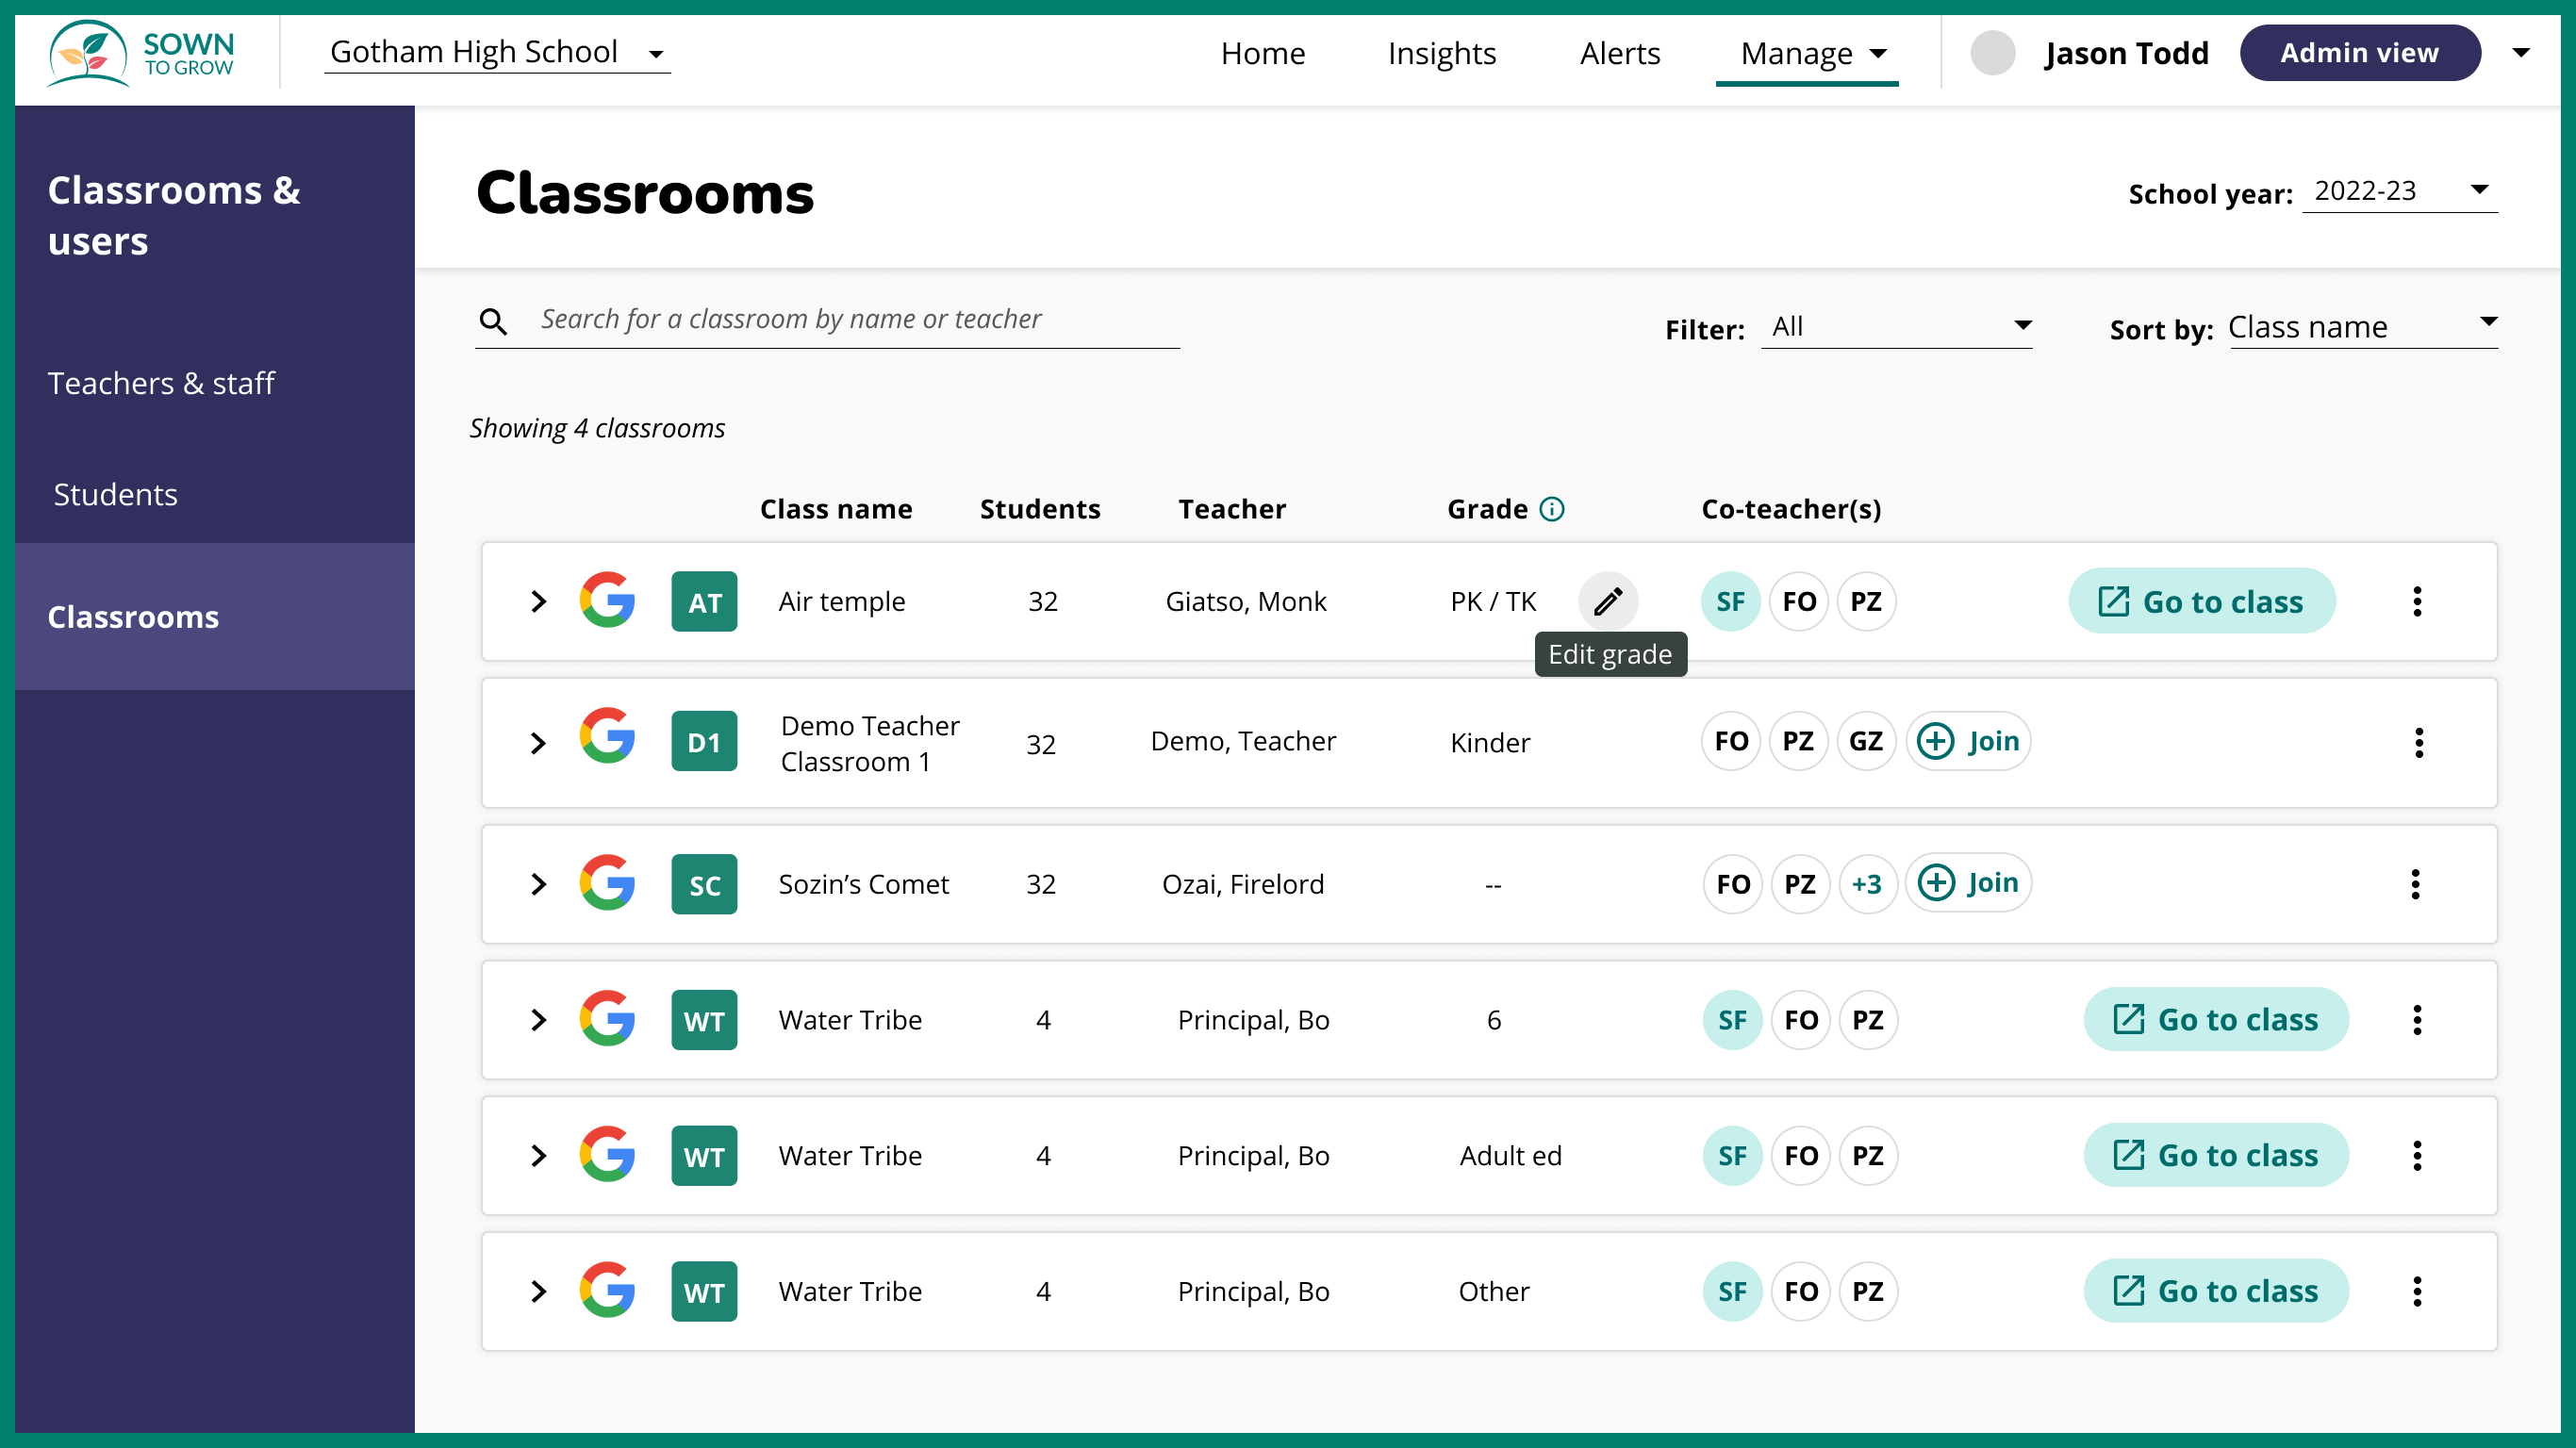
Task: Open the Insights tab
Action: (x=1441, y=53)
